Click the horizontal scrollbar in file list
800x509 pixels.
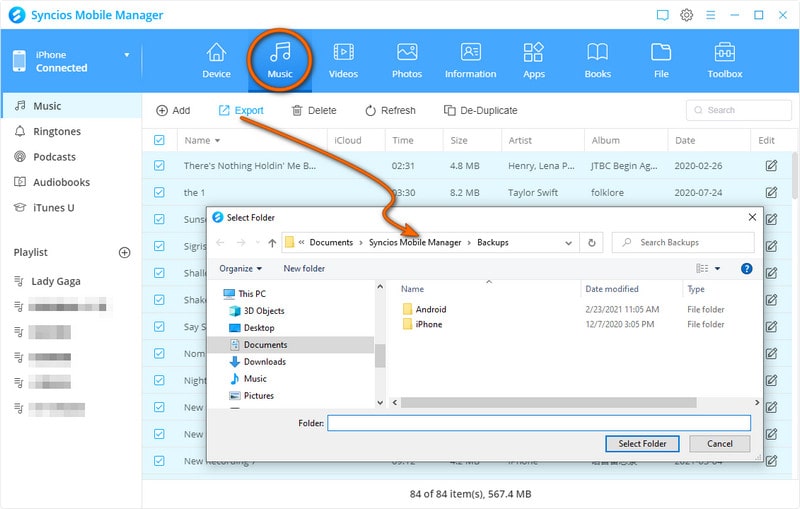click(x=560, y=403)
